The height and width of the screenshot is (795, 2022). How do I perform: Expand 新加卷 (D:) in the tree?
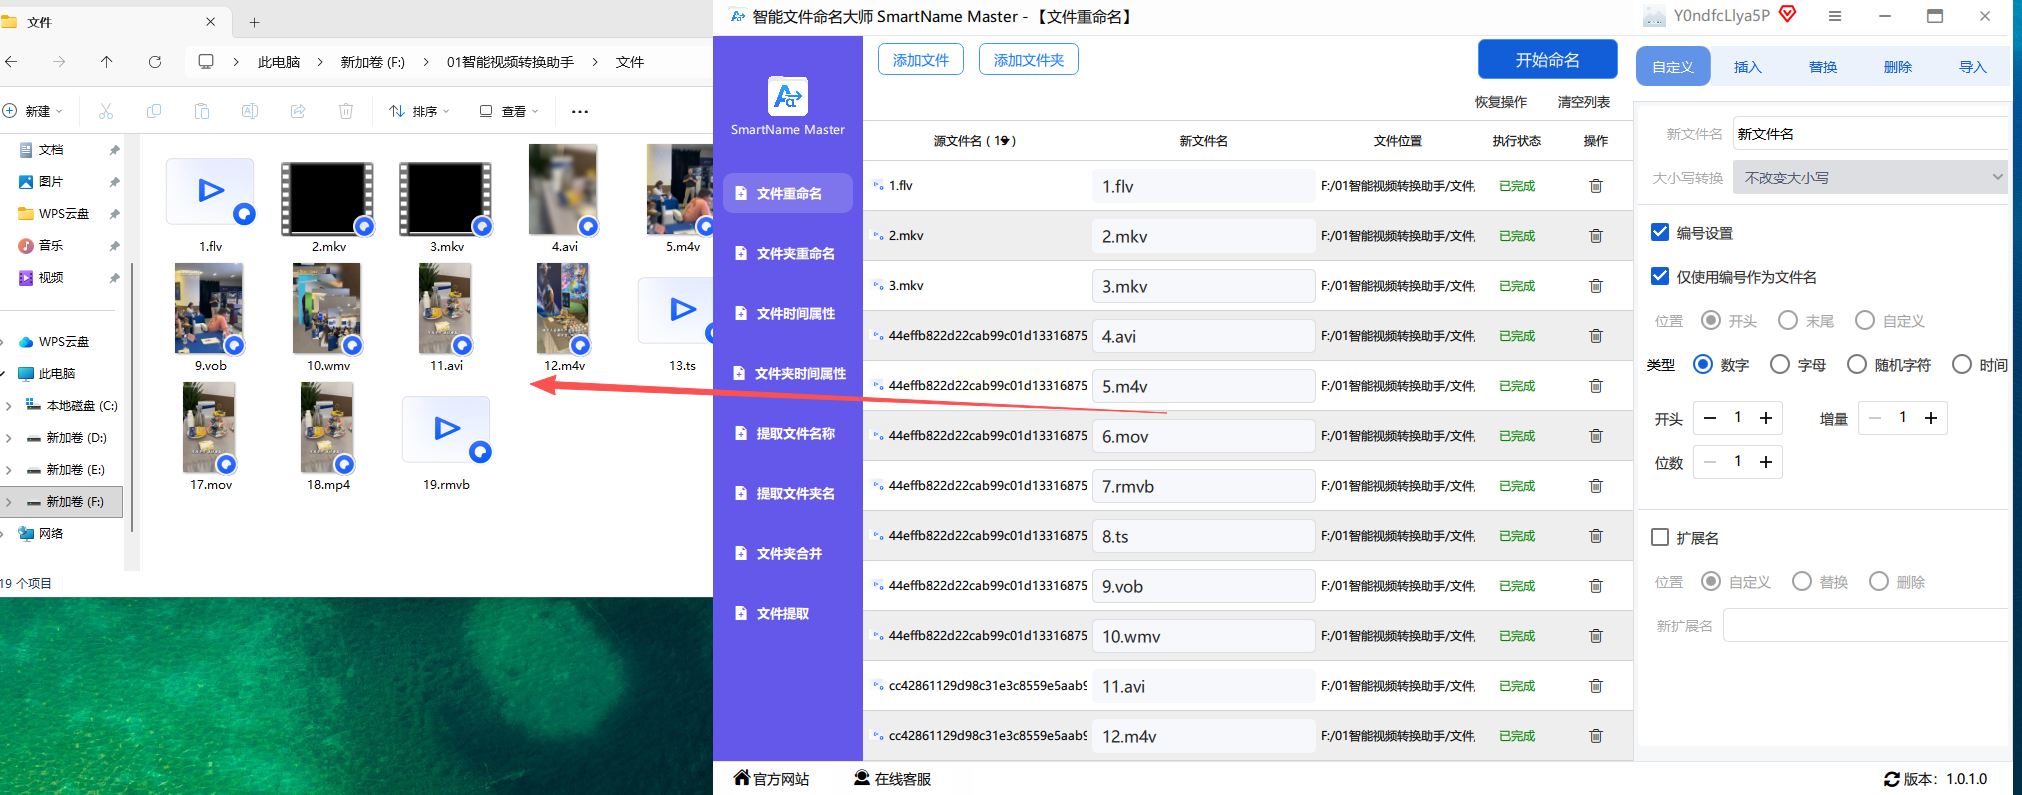pyautogui.click(x=9, y=438)
